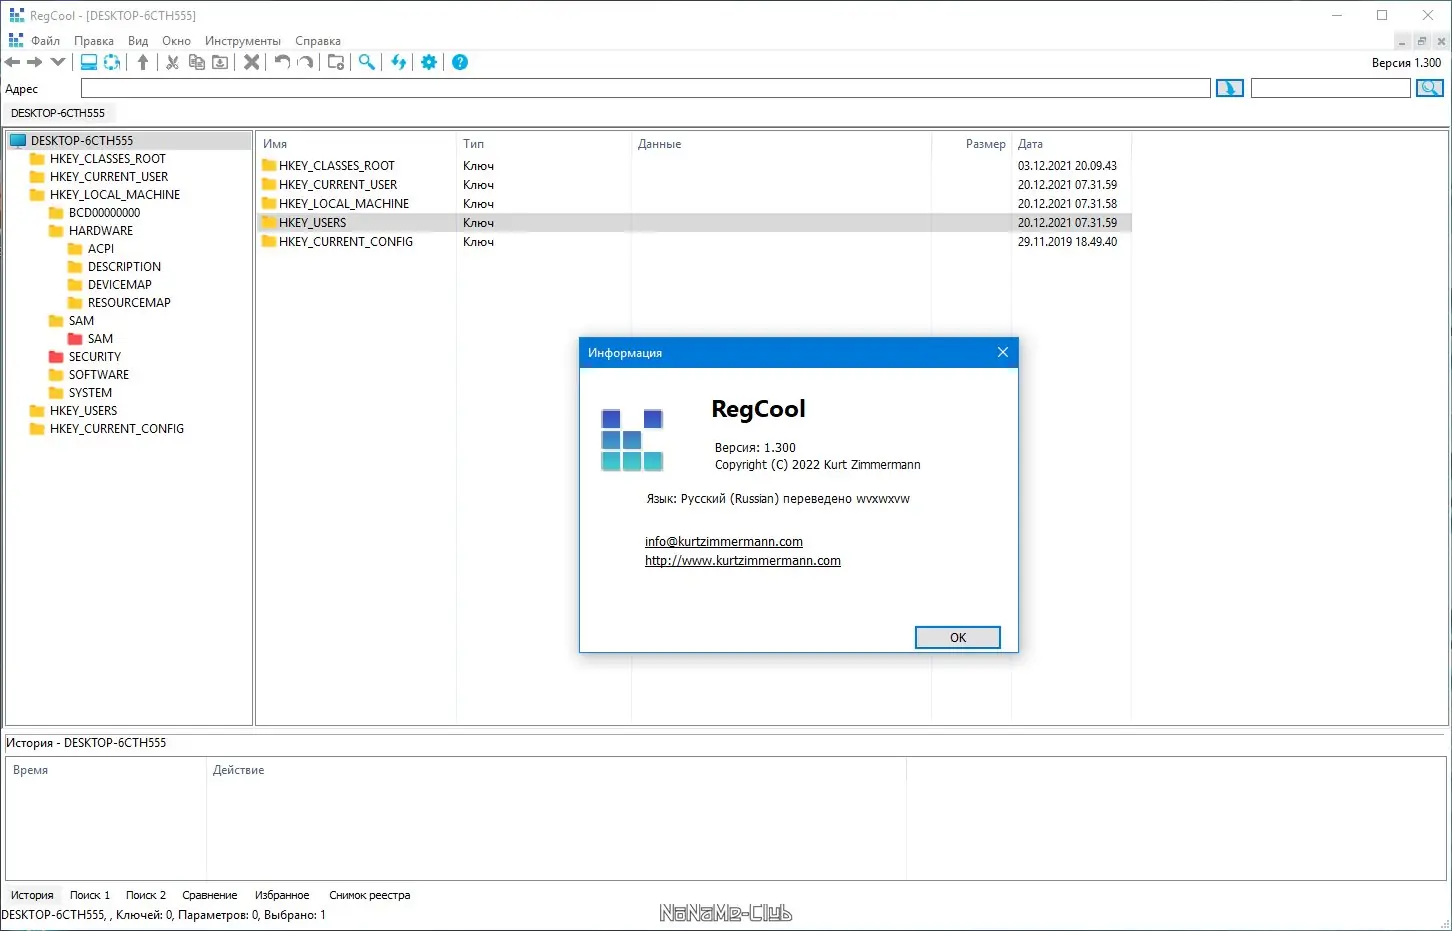Click the red folder icon of nested SAM
The image size is (1452, 931).
(x=75, y=339)
